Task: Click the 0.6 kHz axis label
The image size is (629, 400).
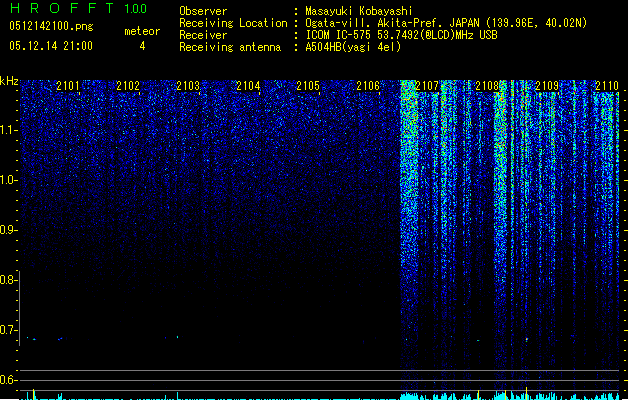Action: (8, 380)
